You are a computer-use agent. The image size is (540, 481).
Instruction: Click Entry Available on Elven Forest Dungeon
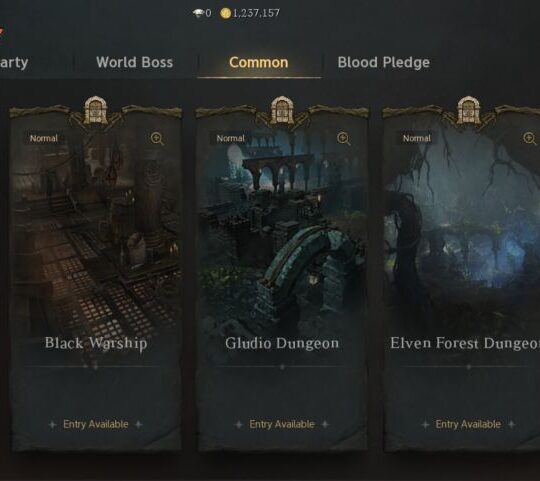[468, 424]
